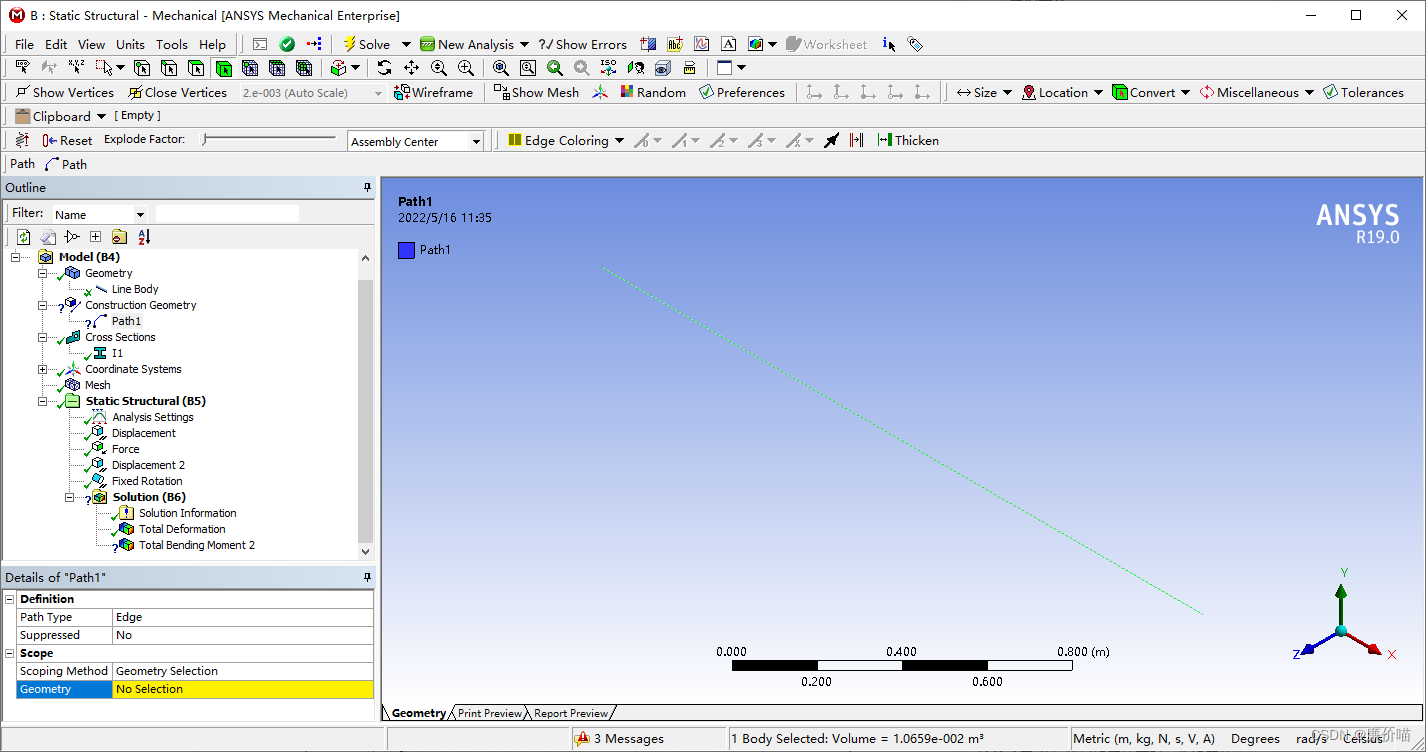Click the Selection Information icon
This screenshot has height=752, width=1426.
pyautogui.click(x=889, y=44)
